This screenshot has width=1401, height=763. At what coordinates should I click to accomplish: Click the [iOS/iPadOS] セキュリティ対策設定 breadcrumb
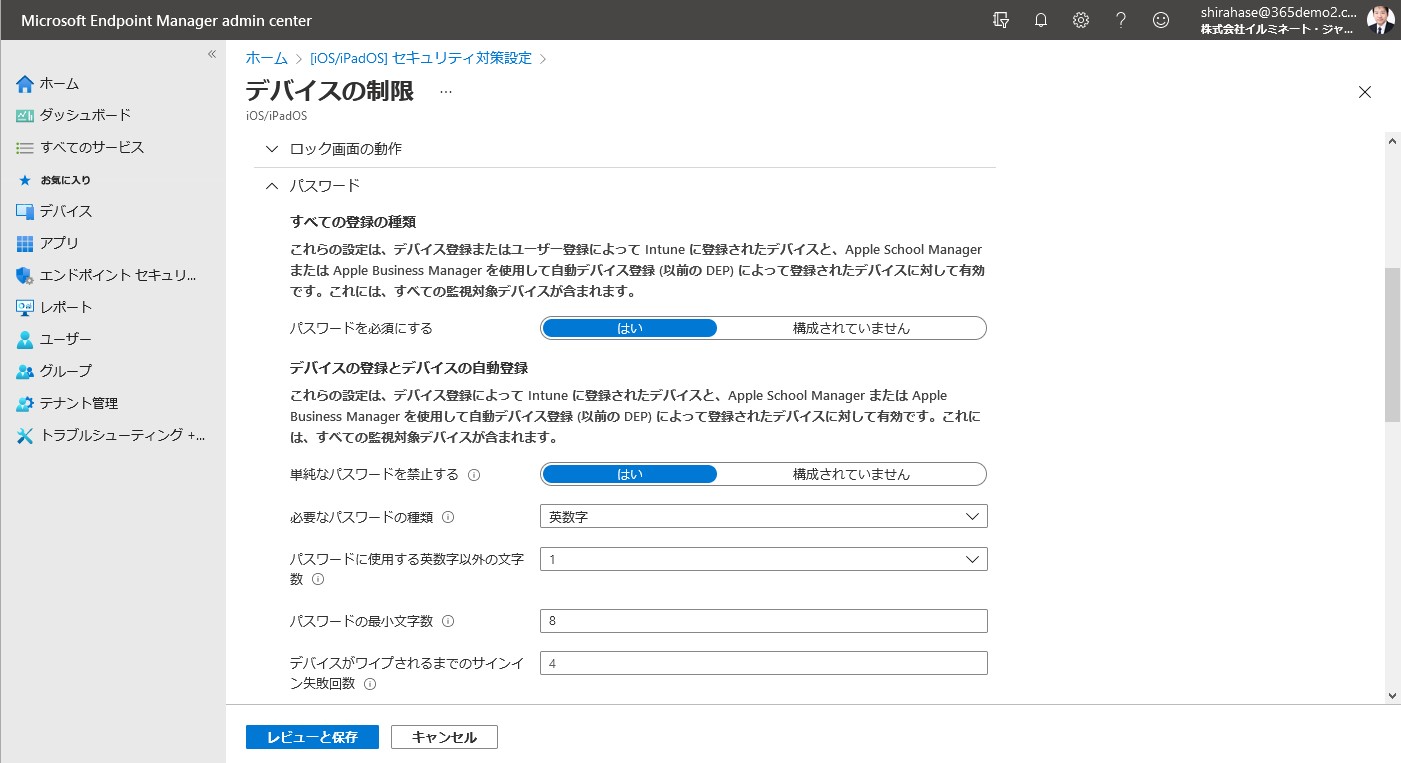point(421,58)
